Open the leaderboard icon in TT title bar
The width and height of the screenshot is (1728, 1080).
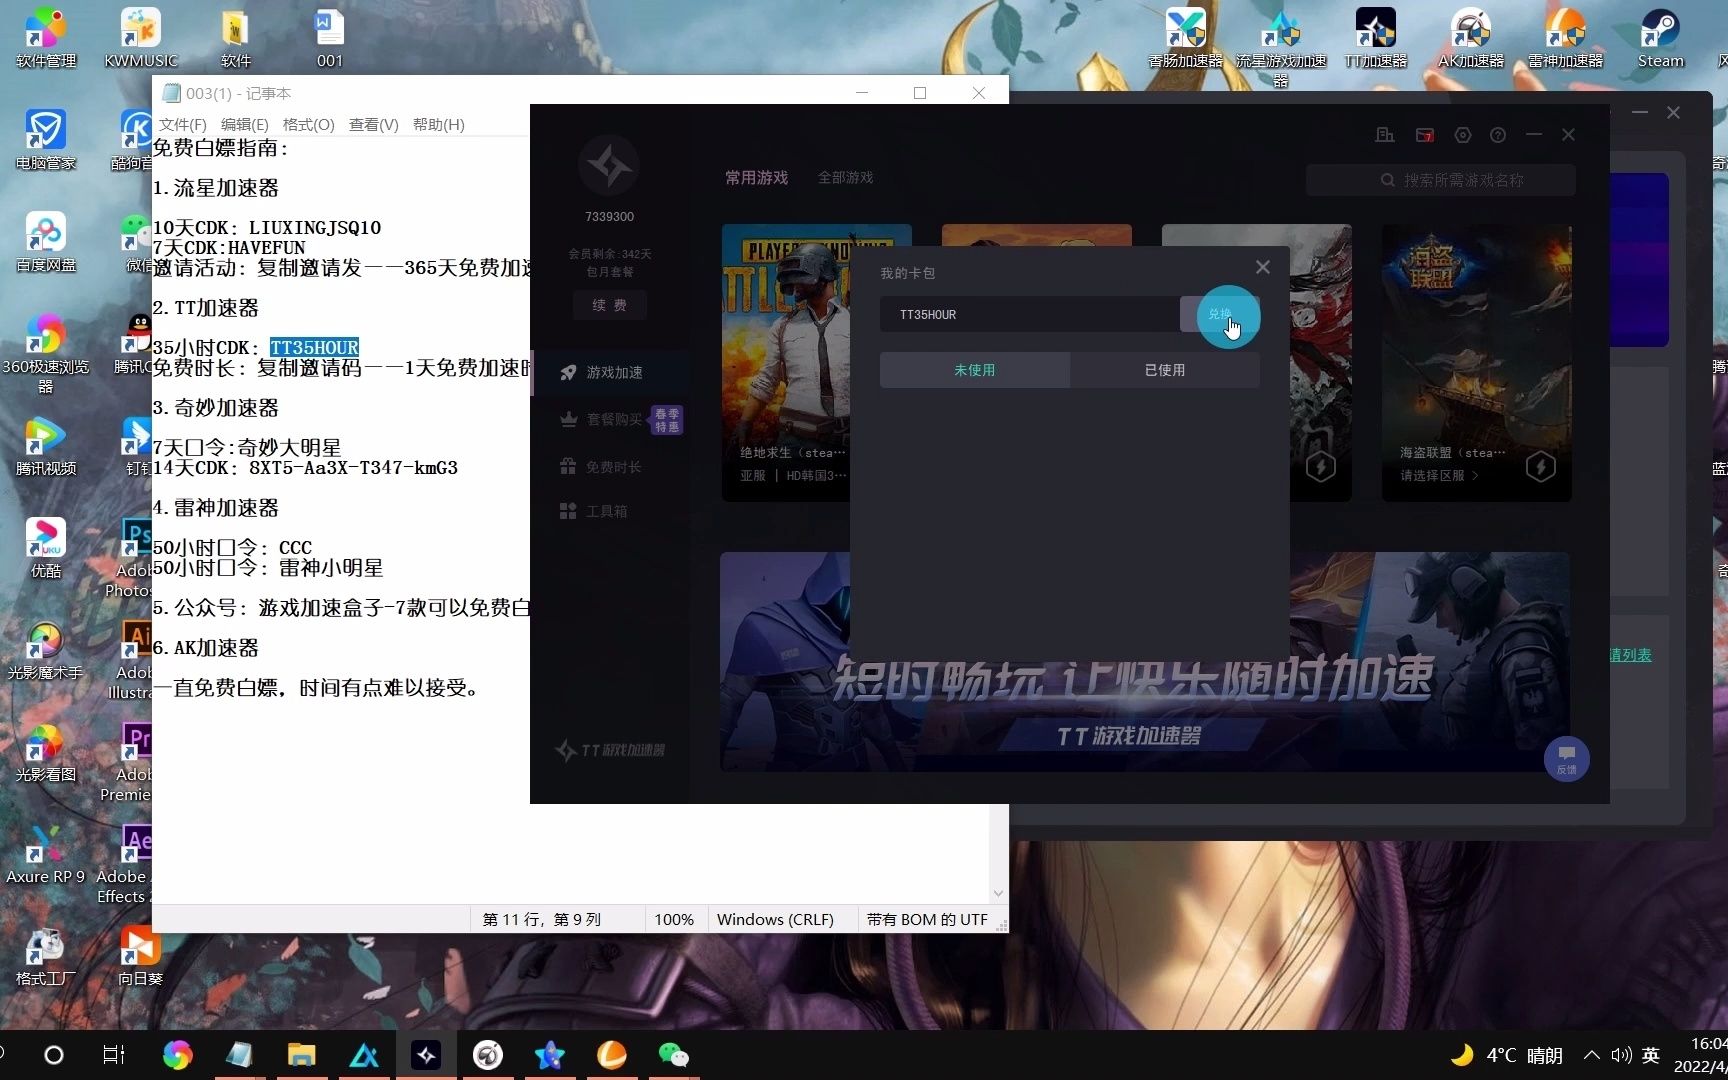tap(1385, 135)
